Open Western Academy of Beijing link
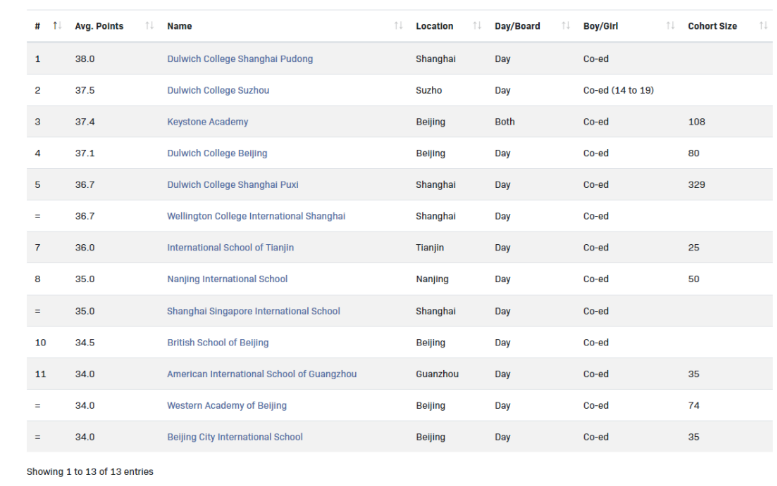777x486 pixels. tap(226, 405)
